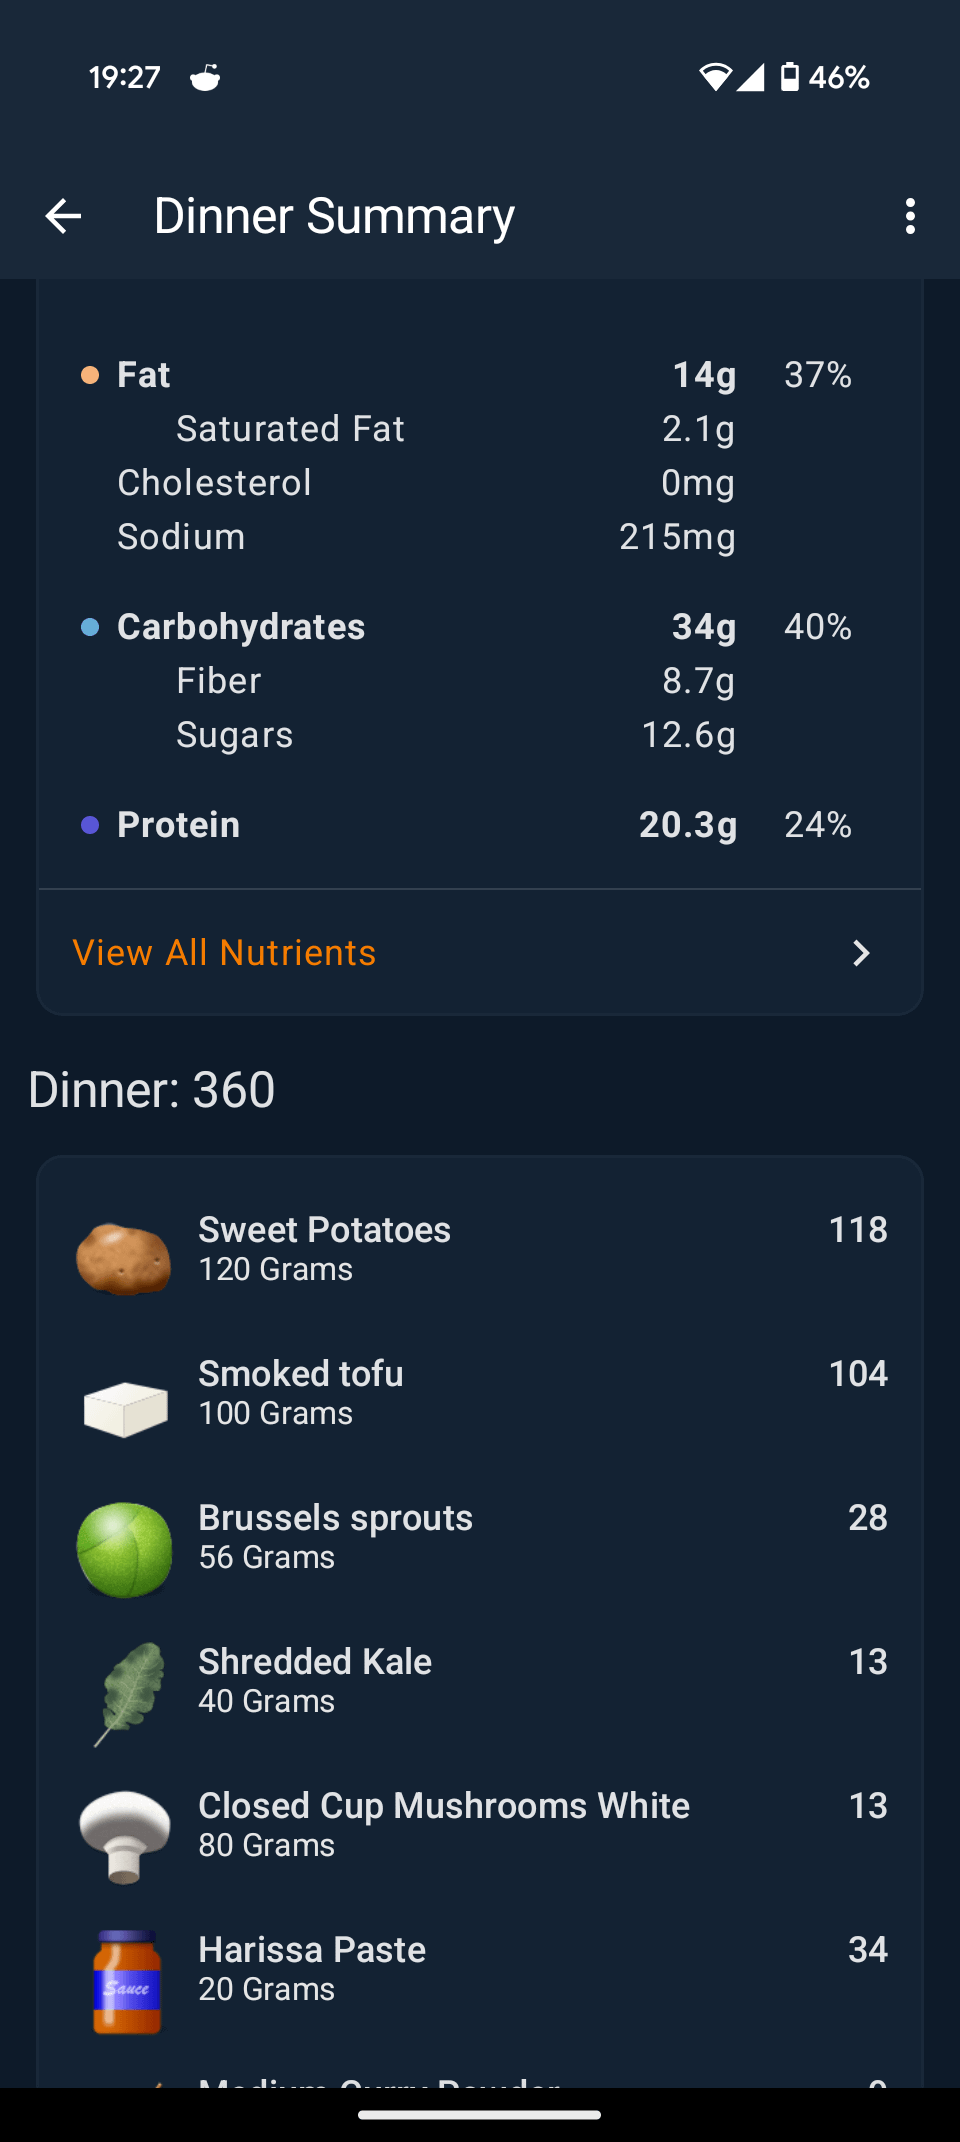Tap the orange Fat color dot

click(x=90, y=375)
